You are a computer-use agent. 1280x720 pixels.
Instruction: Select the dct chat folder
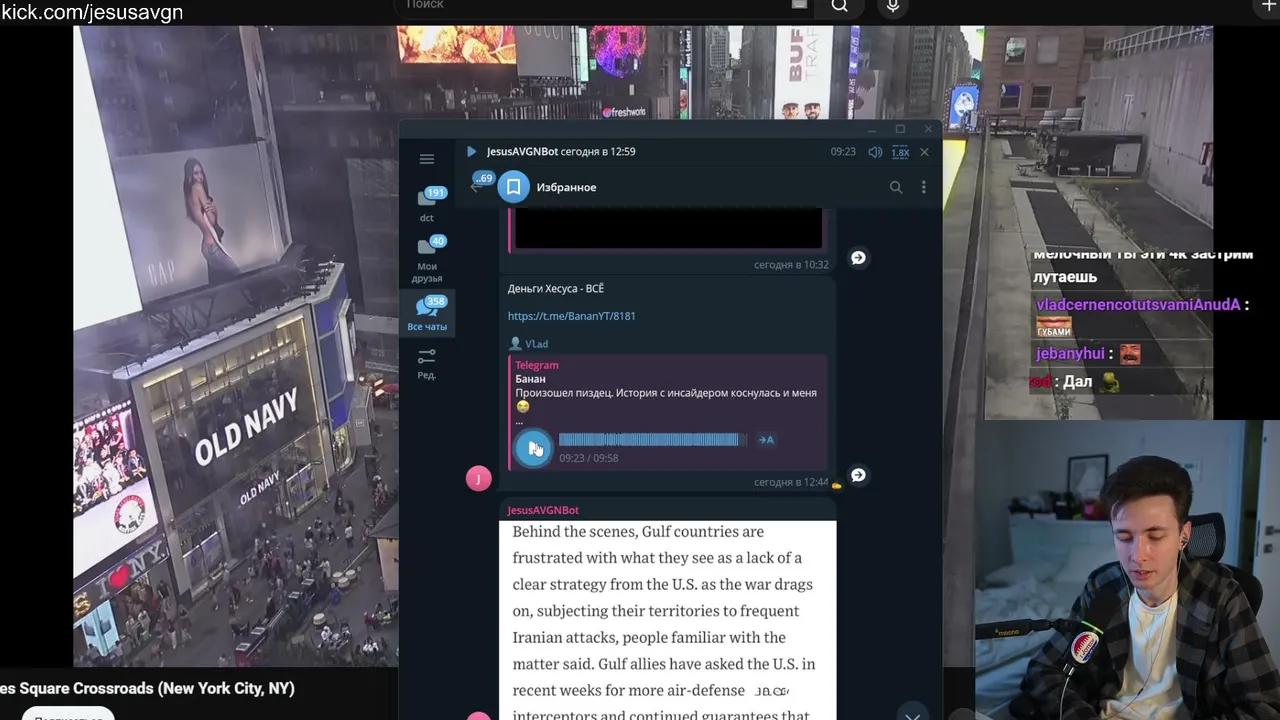point(427,204)
